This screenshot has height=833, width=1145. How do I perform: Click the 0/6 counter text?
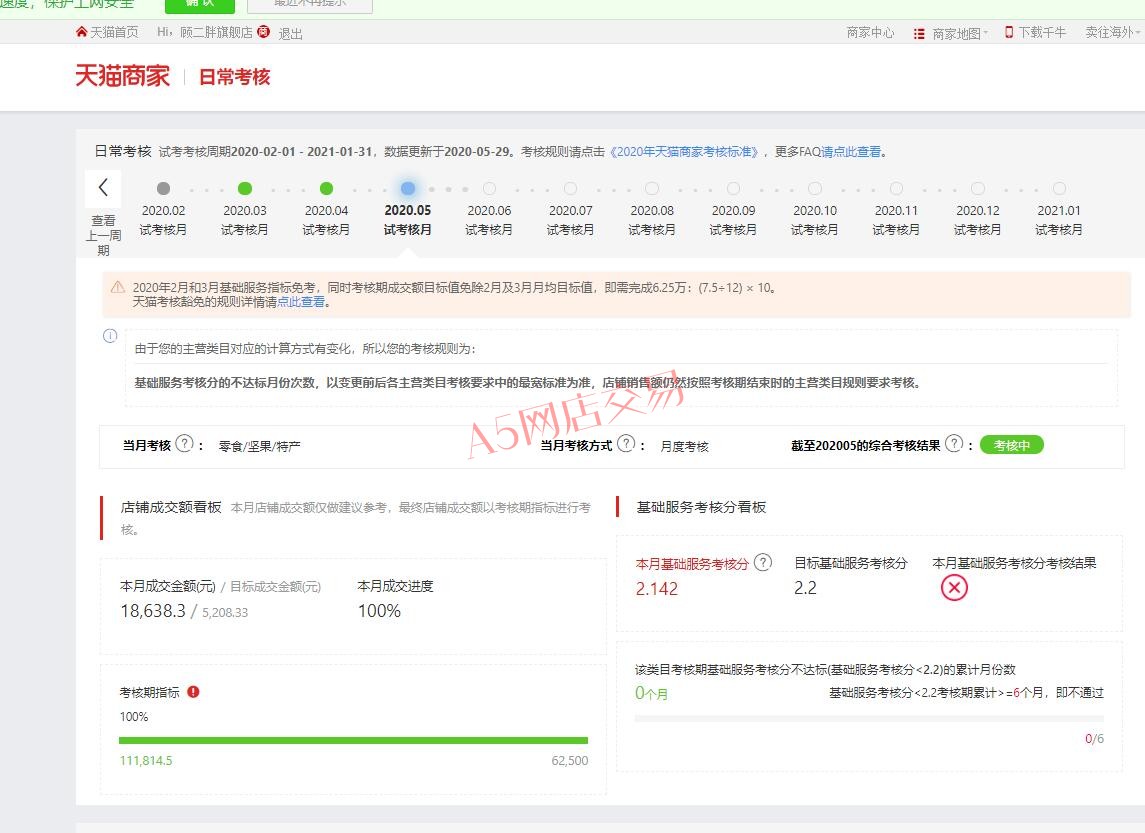[1094, 739]
